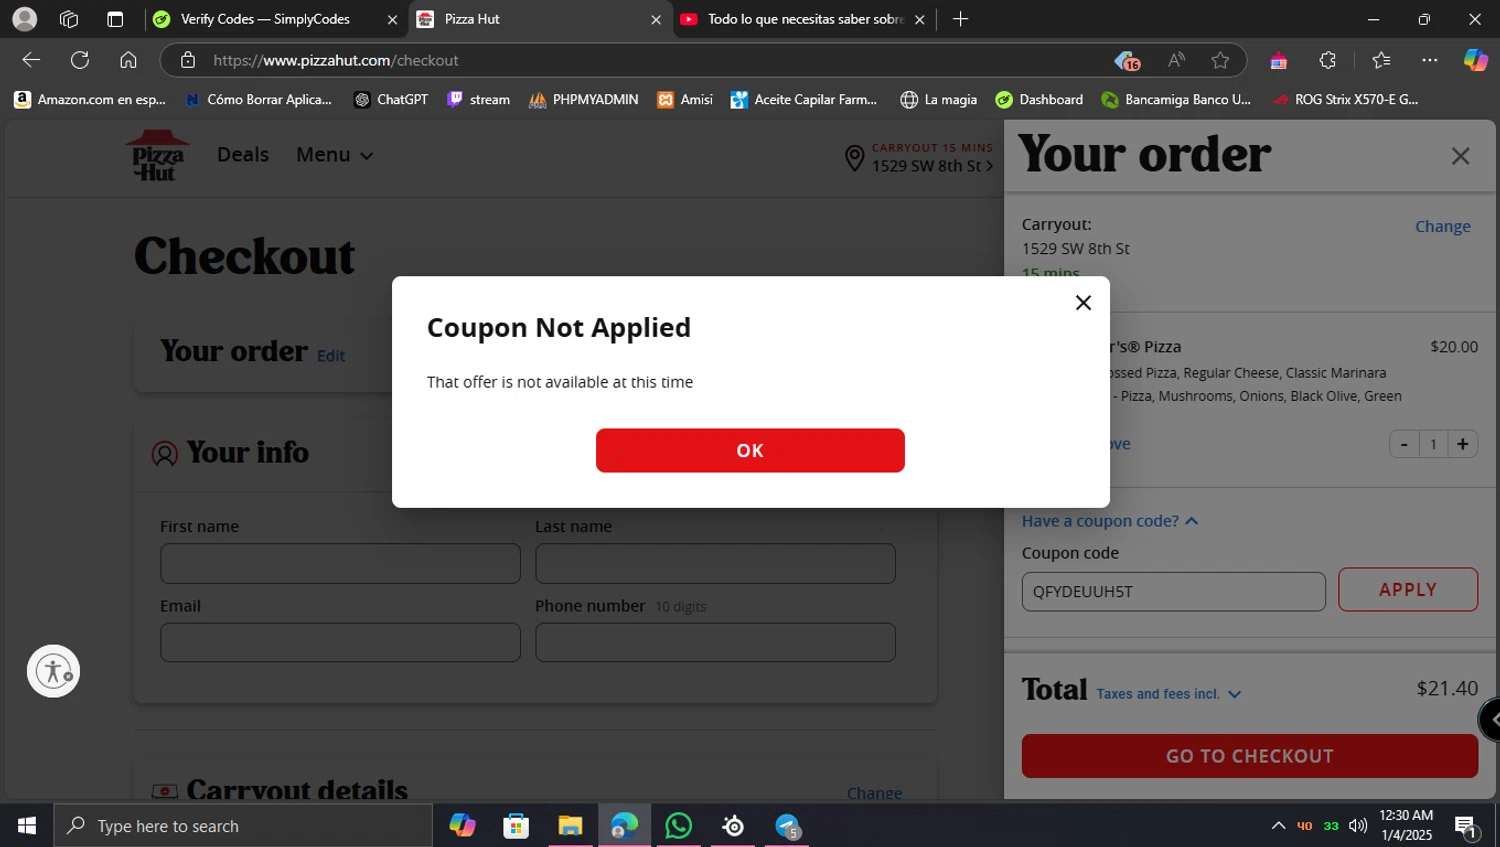Open Amazon.com en esp... bookmark
The image size is (1500, 847).
[90, 99]
